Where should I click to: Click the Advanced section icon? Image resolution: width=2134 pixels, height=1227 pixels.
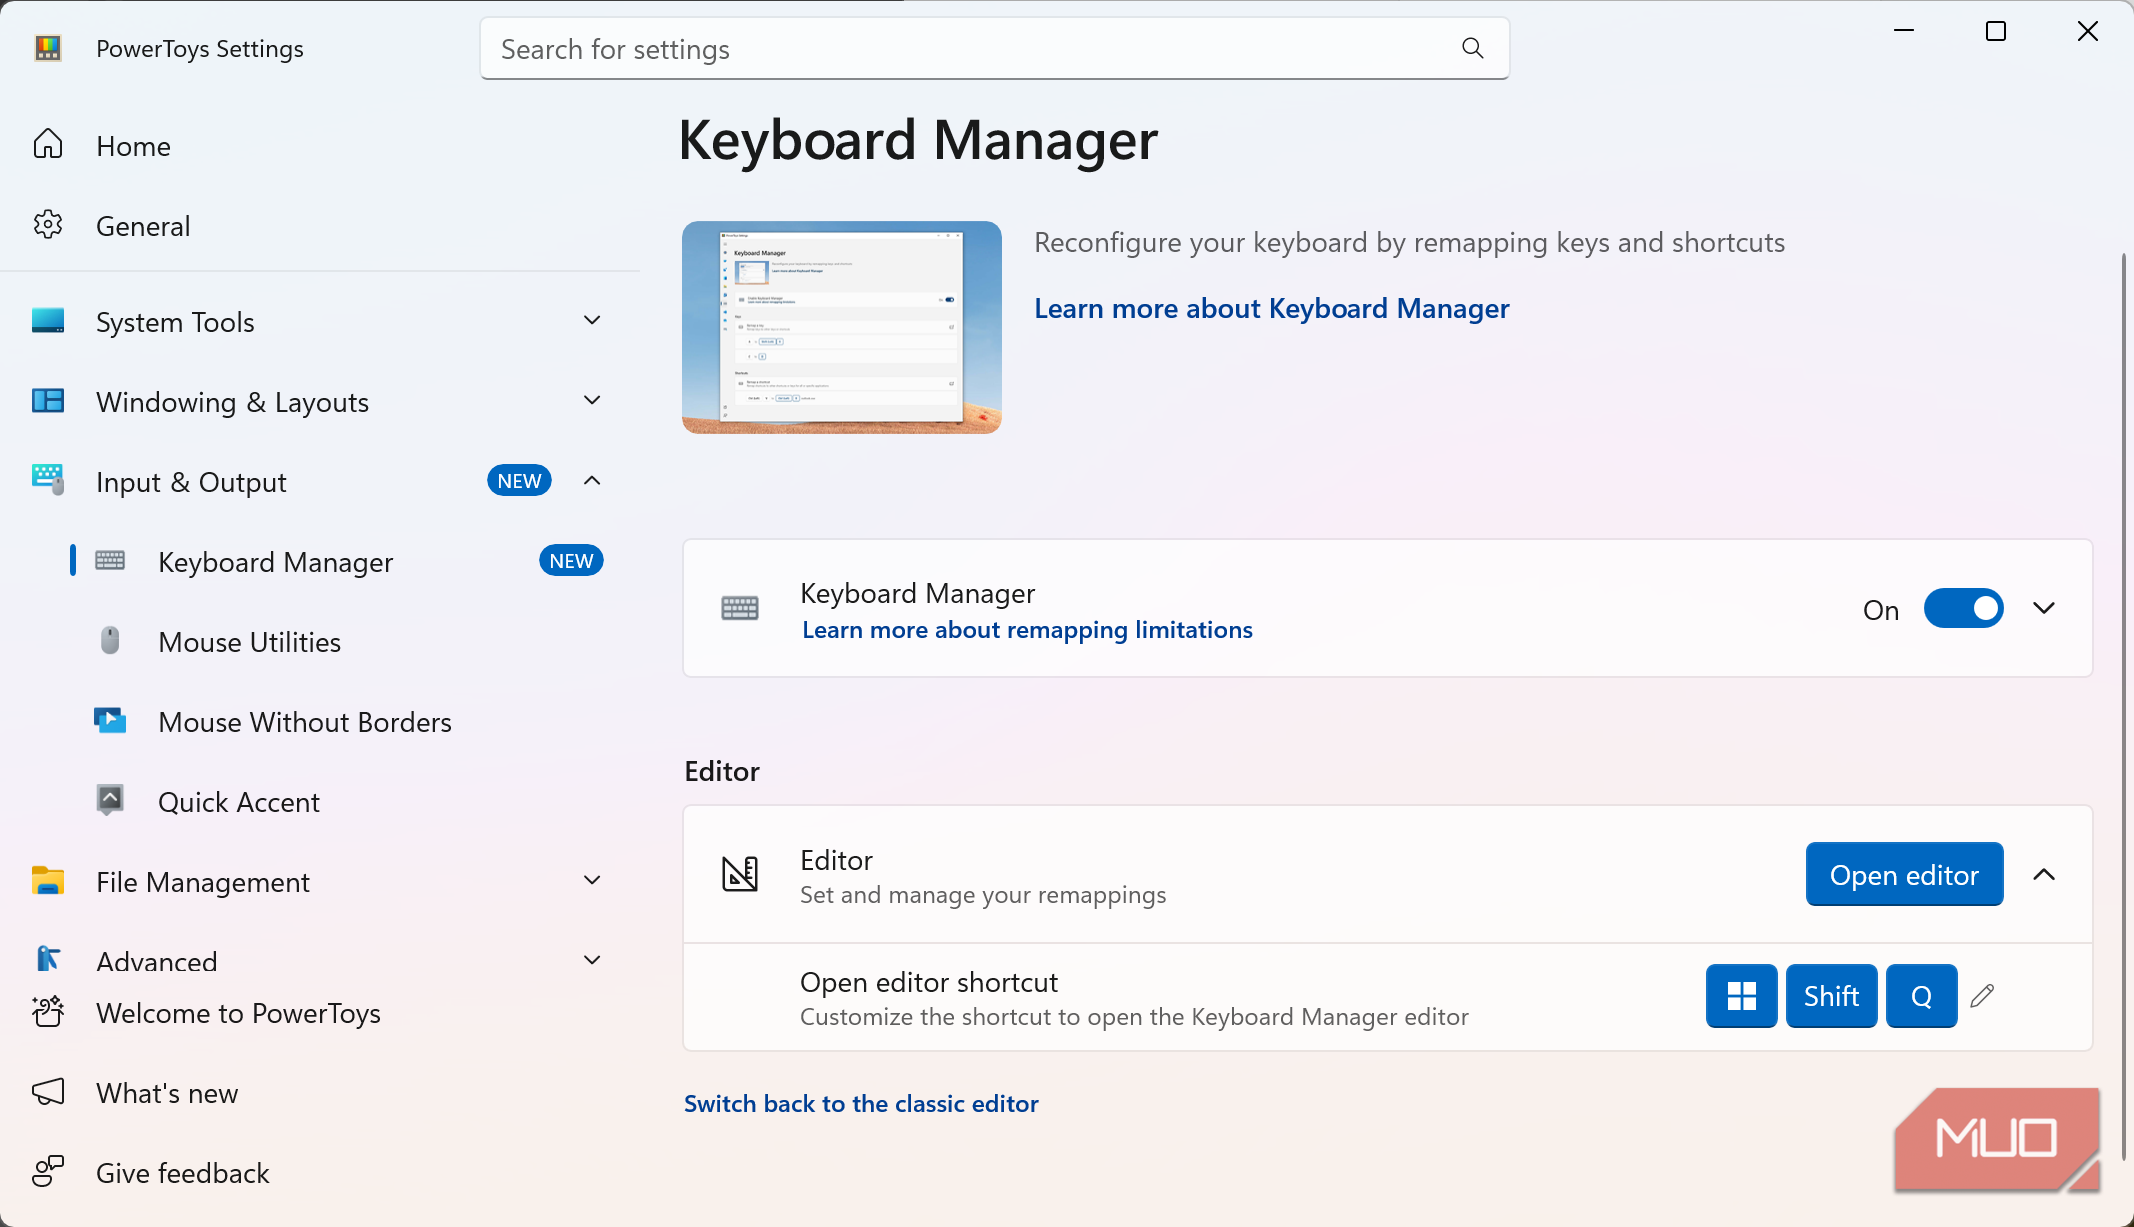(x=48, y=959)
